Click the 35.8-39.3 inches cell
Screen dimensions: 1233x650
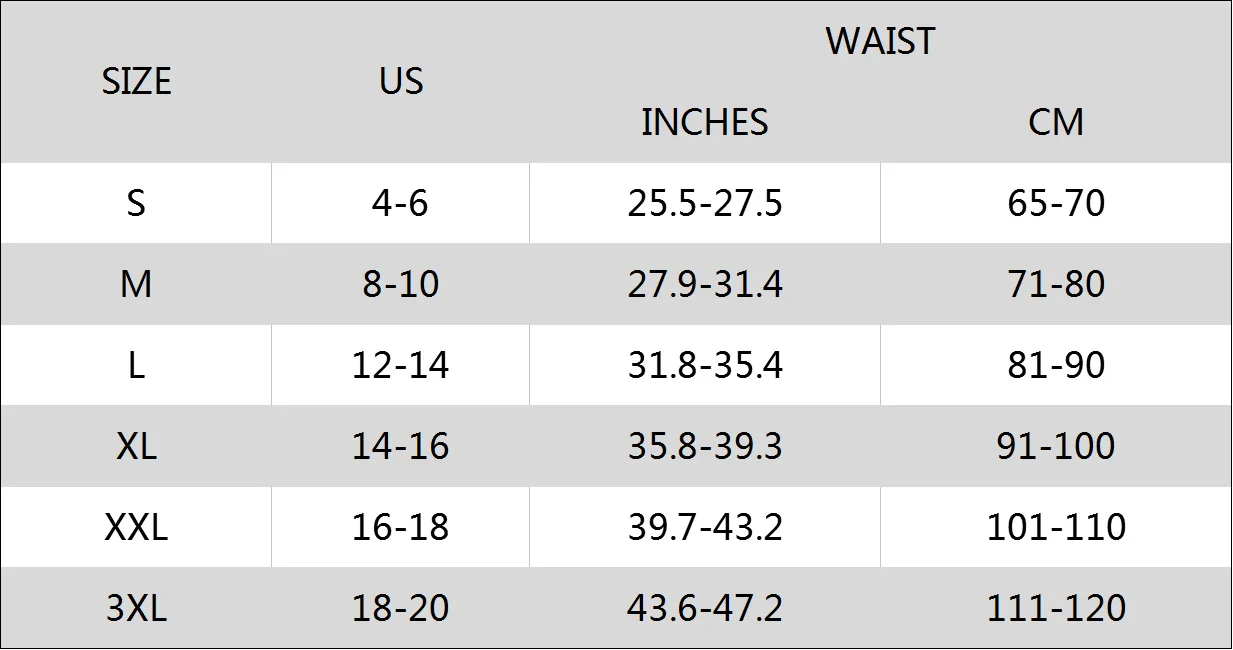pyautogui.click(x=705, y=446)
